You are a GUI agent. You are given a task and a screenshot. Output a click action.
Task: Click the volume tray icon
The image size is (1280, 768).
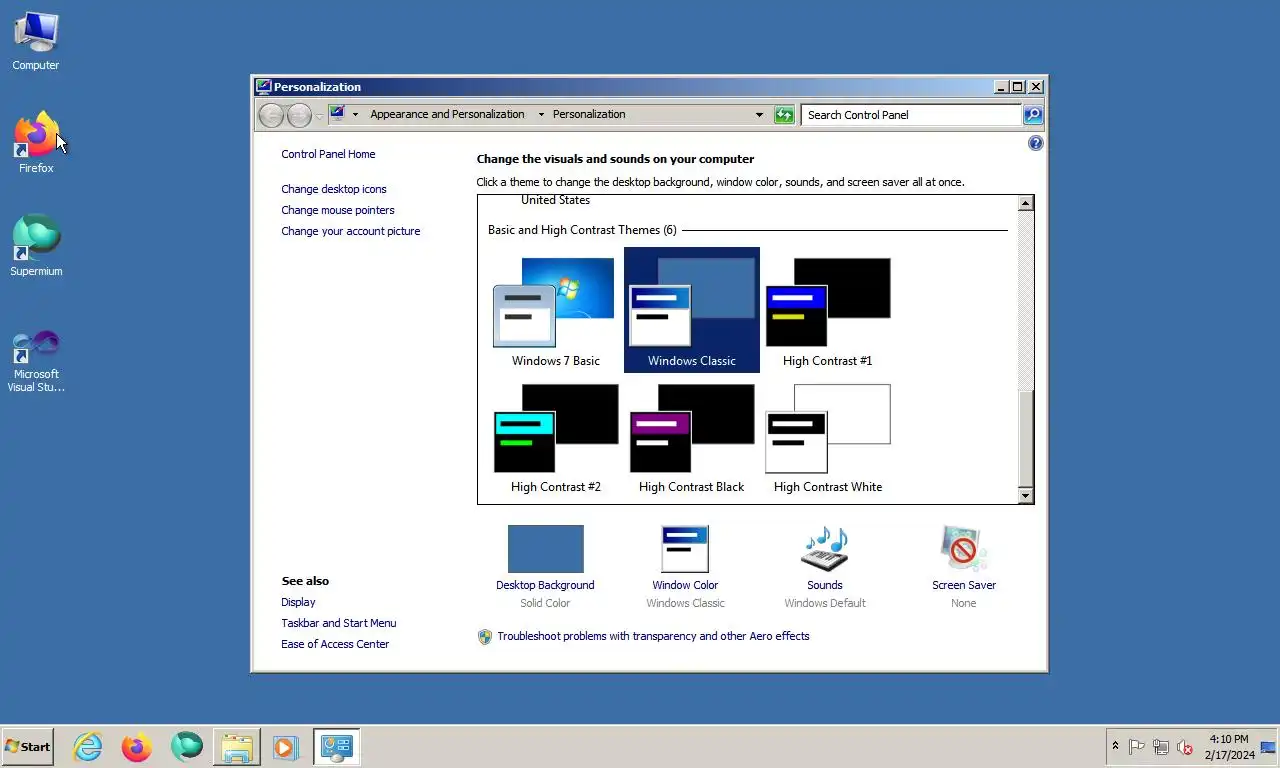pyautogui.click(x=1185, y=747)
